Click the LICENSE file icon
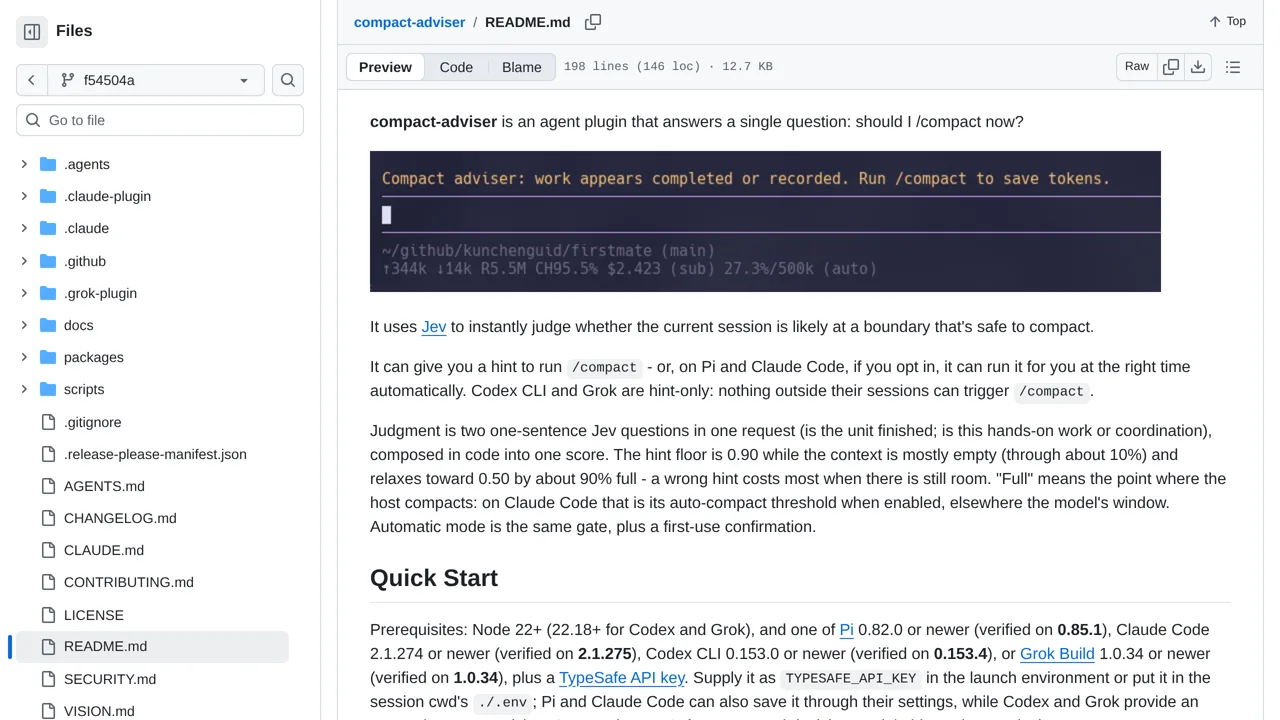The image size is (1280, 720). [48, 615]
